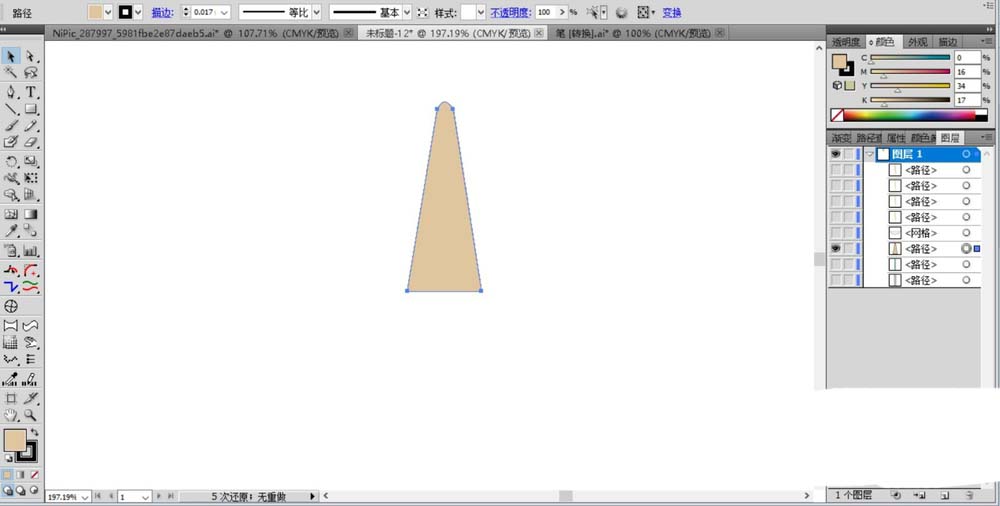Show the 网格 sublayer visibility box
The height and width of the screenshot is (506, 1000).
point(835,233)
